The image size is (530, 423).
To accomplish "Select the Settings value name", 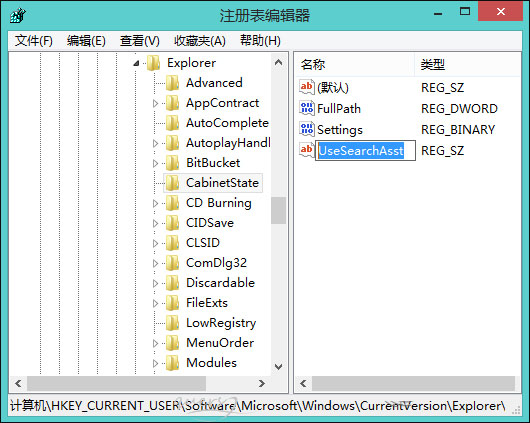I will [x=340, y=130].
